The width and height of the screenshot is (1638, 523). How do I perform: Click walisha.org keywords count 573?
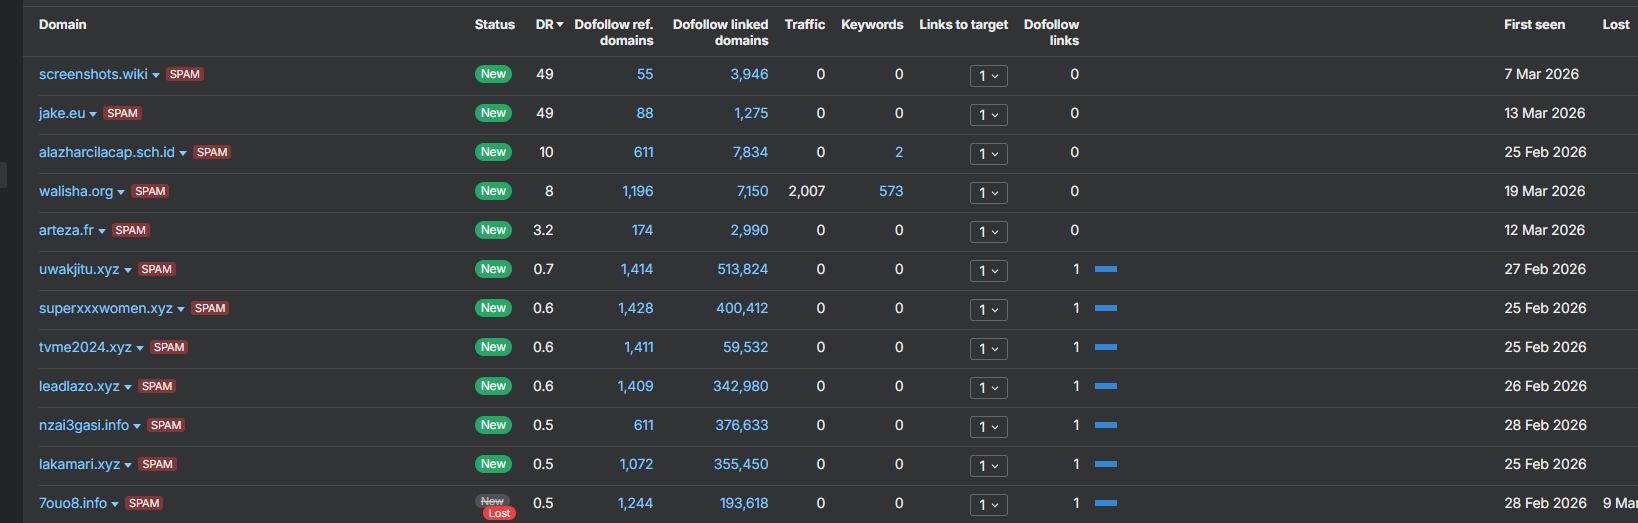tap(891, 191)
